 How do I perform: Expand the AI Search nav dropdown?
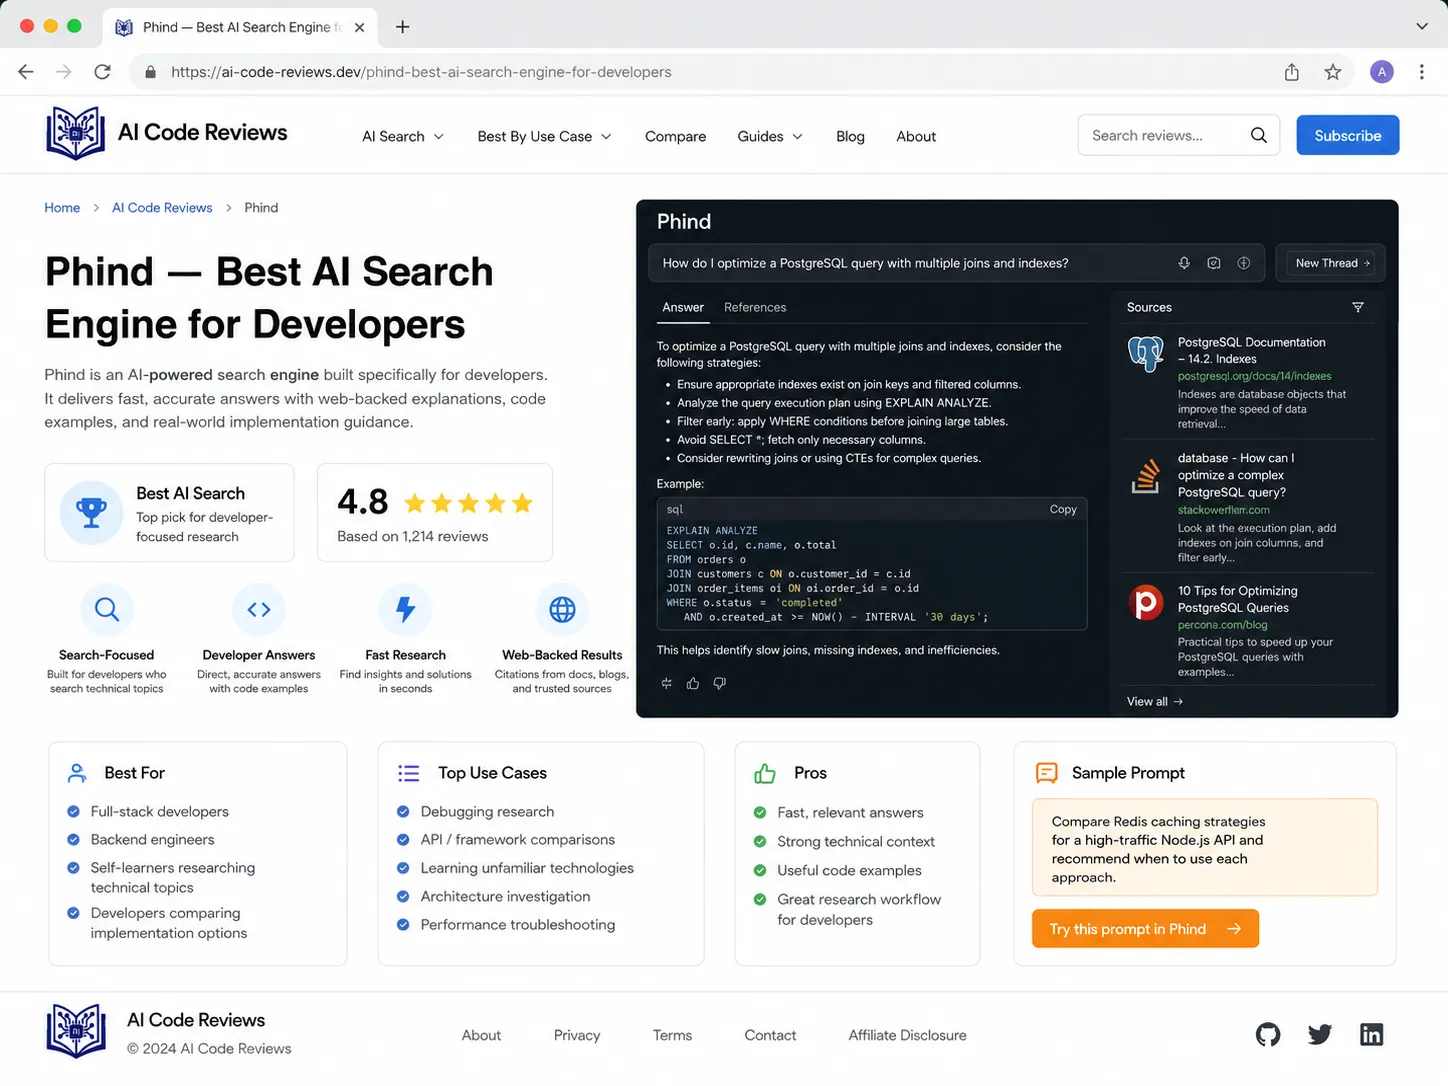point(403,136)
